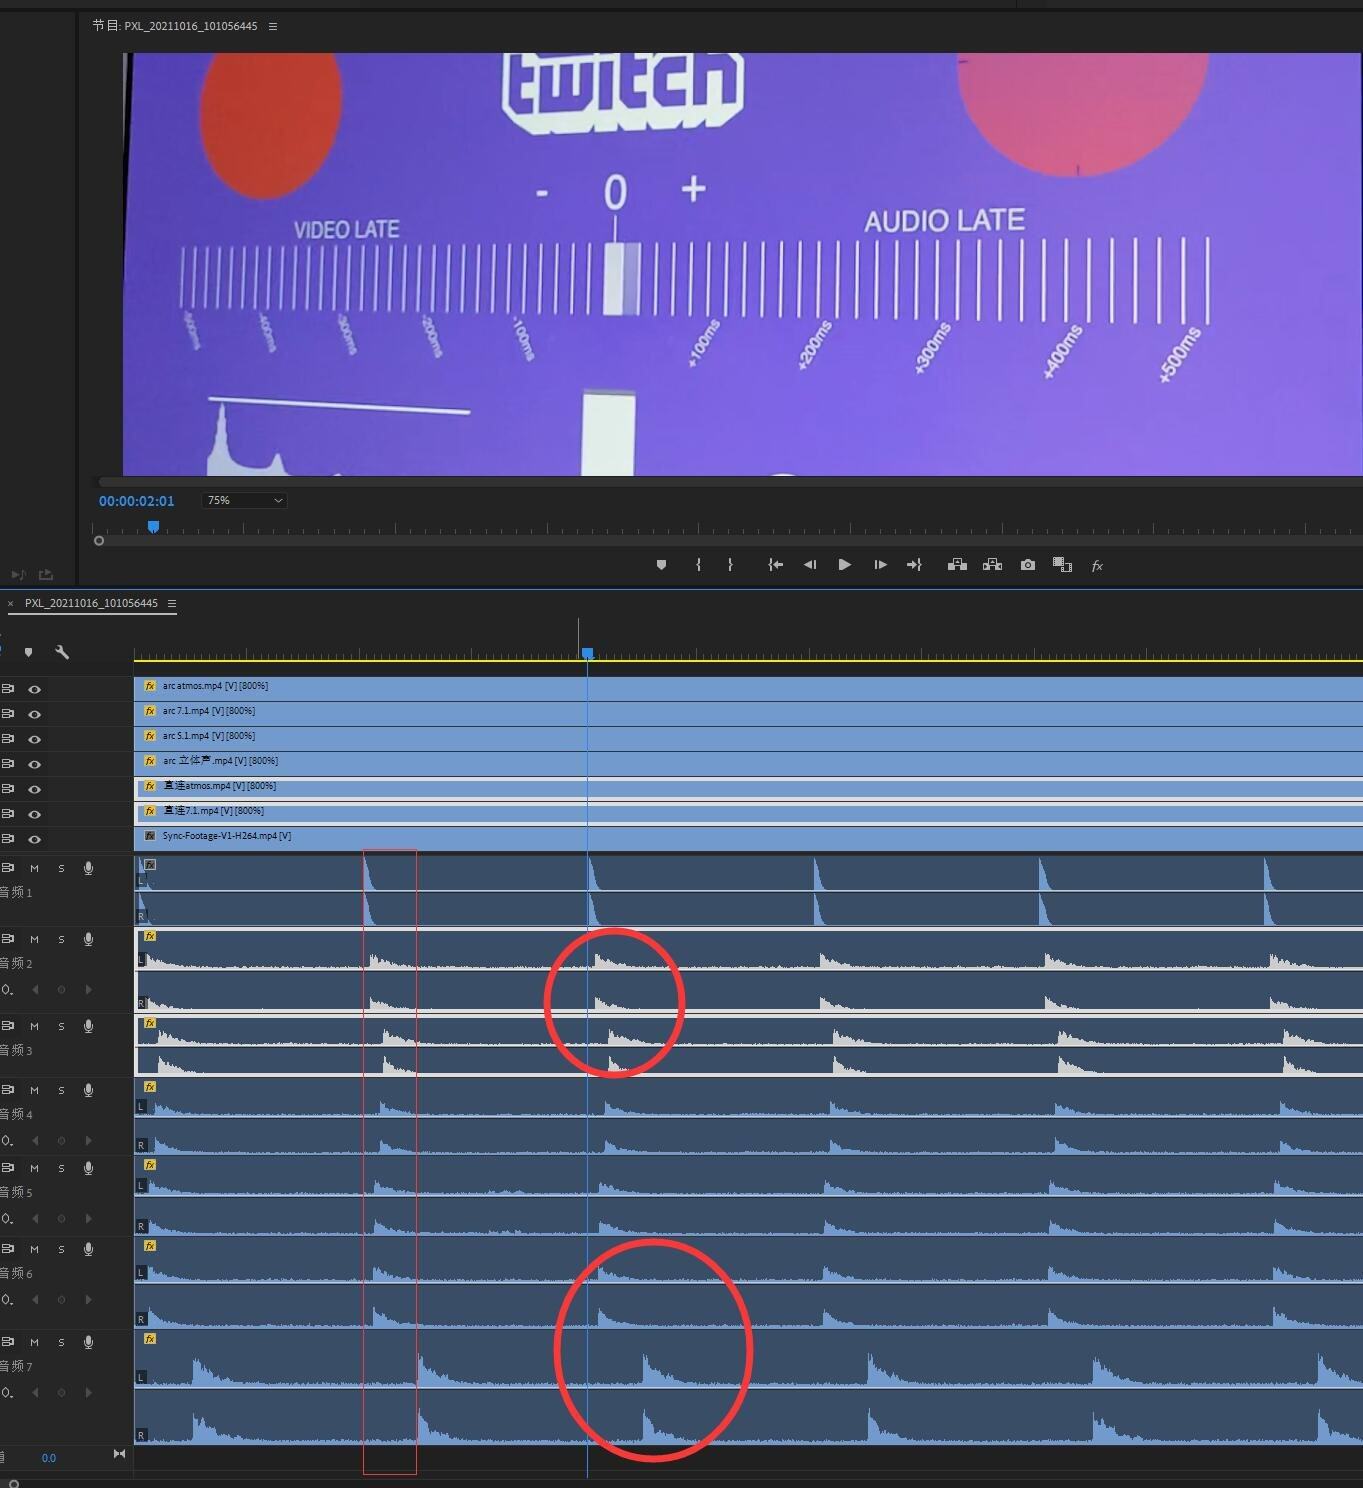The height and width of the screenshot is (1488, 1363).
Task: Click the Extract button
Action: pos(992,565)
